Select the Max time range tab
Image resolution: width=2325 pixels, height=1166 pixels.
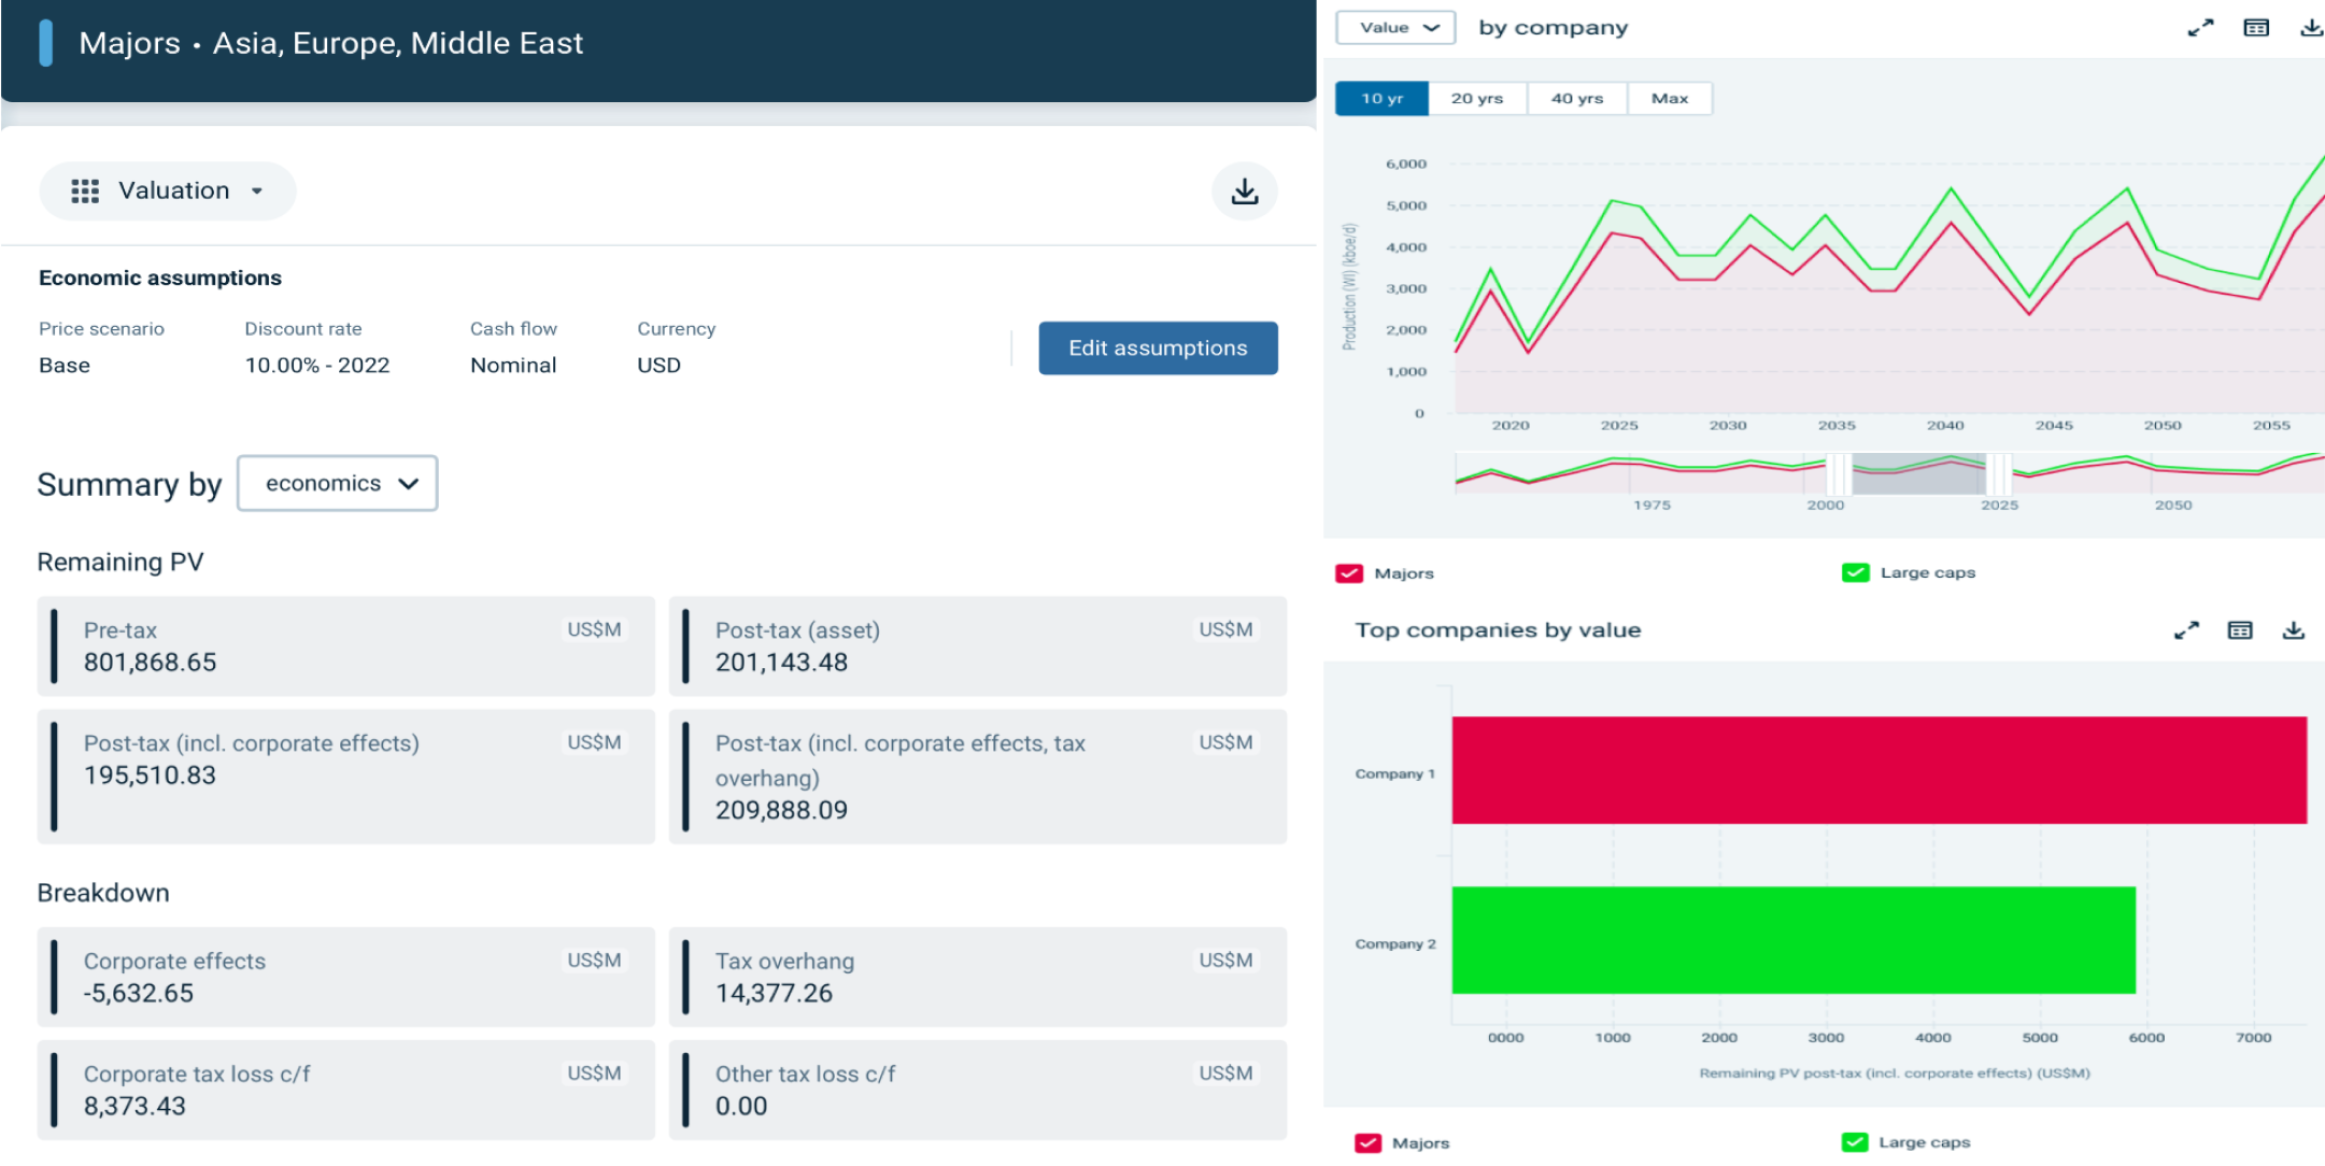(1669, 98)
